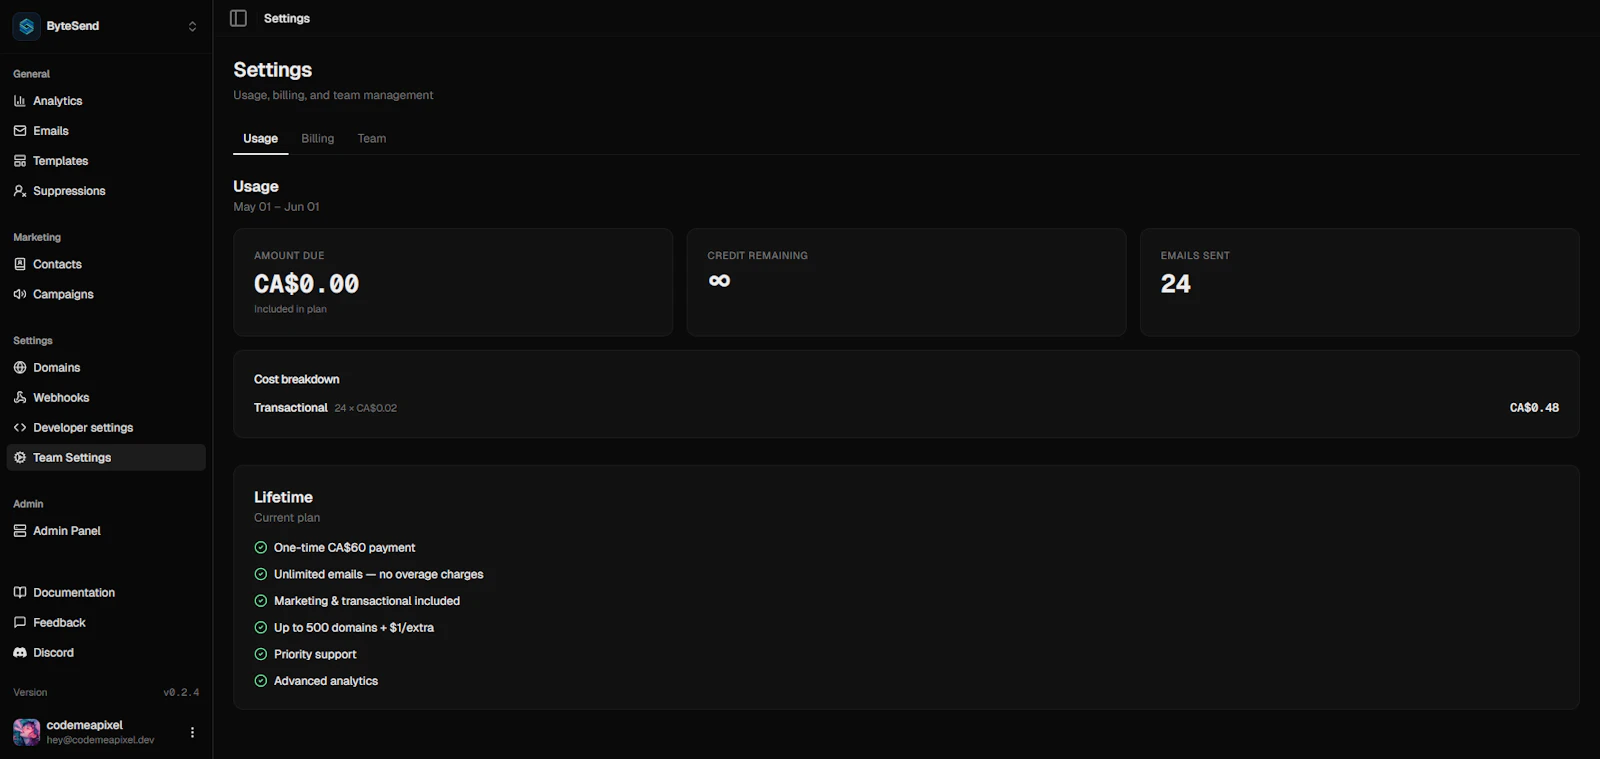Screen dimensions: 1600x759
Task: Open the Admin Panel
Action: point(106,531)
